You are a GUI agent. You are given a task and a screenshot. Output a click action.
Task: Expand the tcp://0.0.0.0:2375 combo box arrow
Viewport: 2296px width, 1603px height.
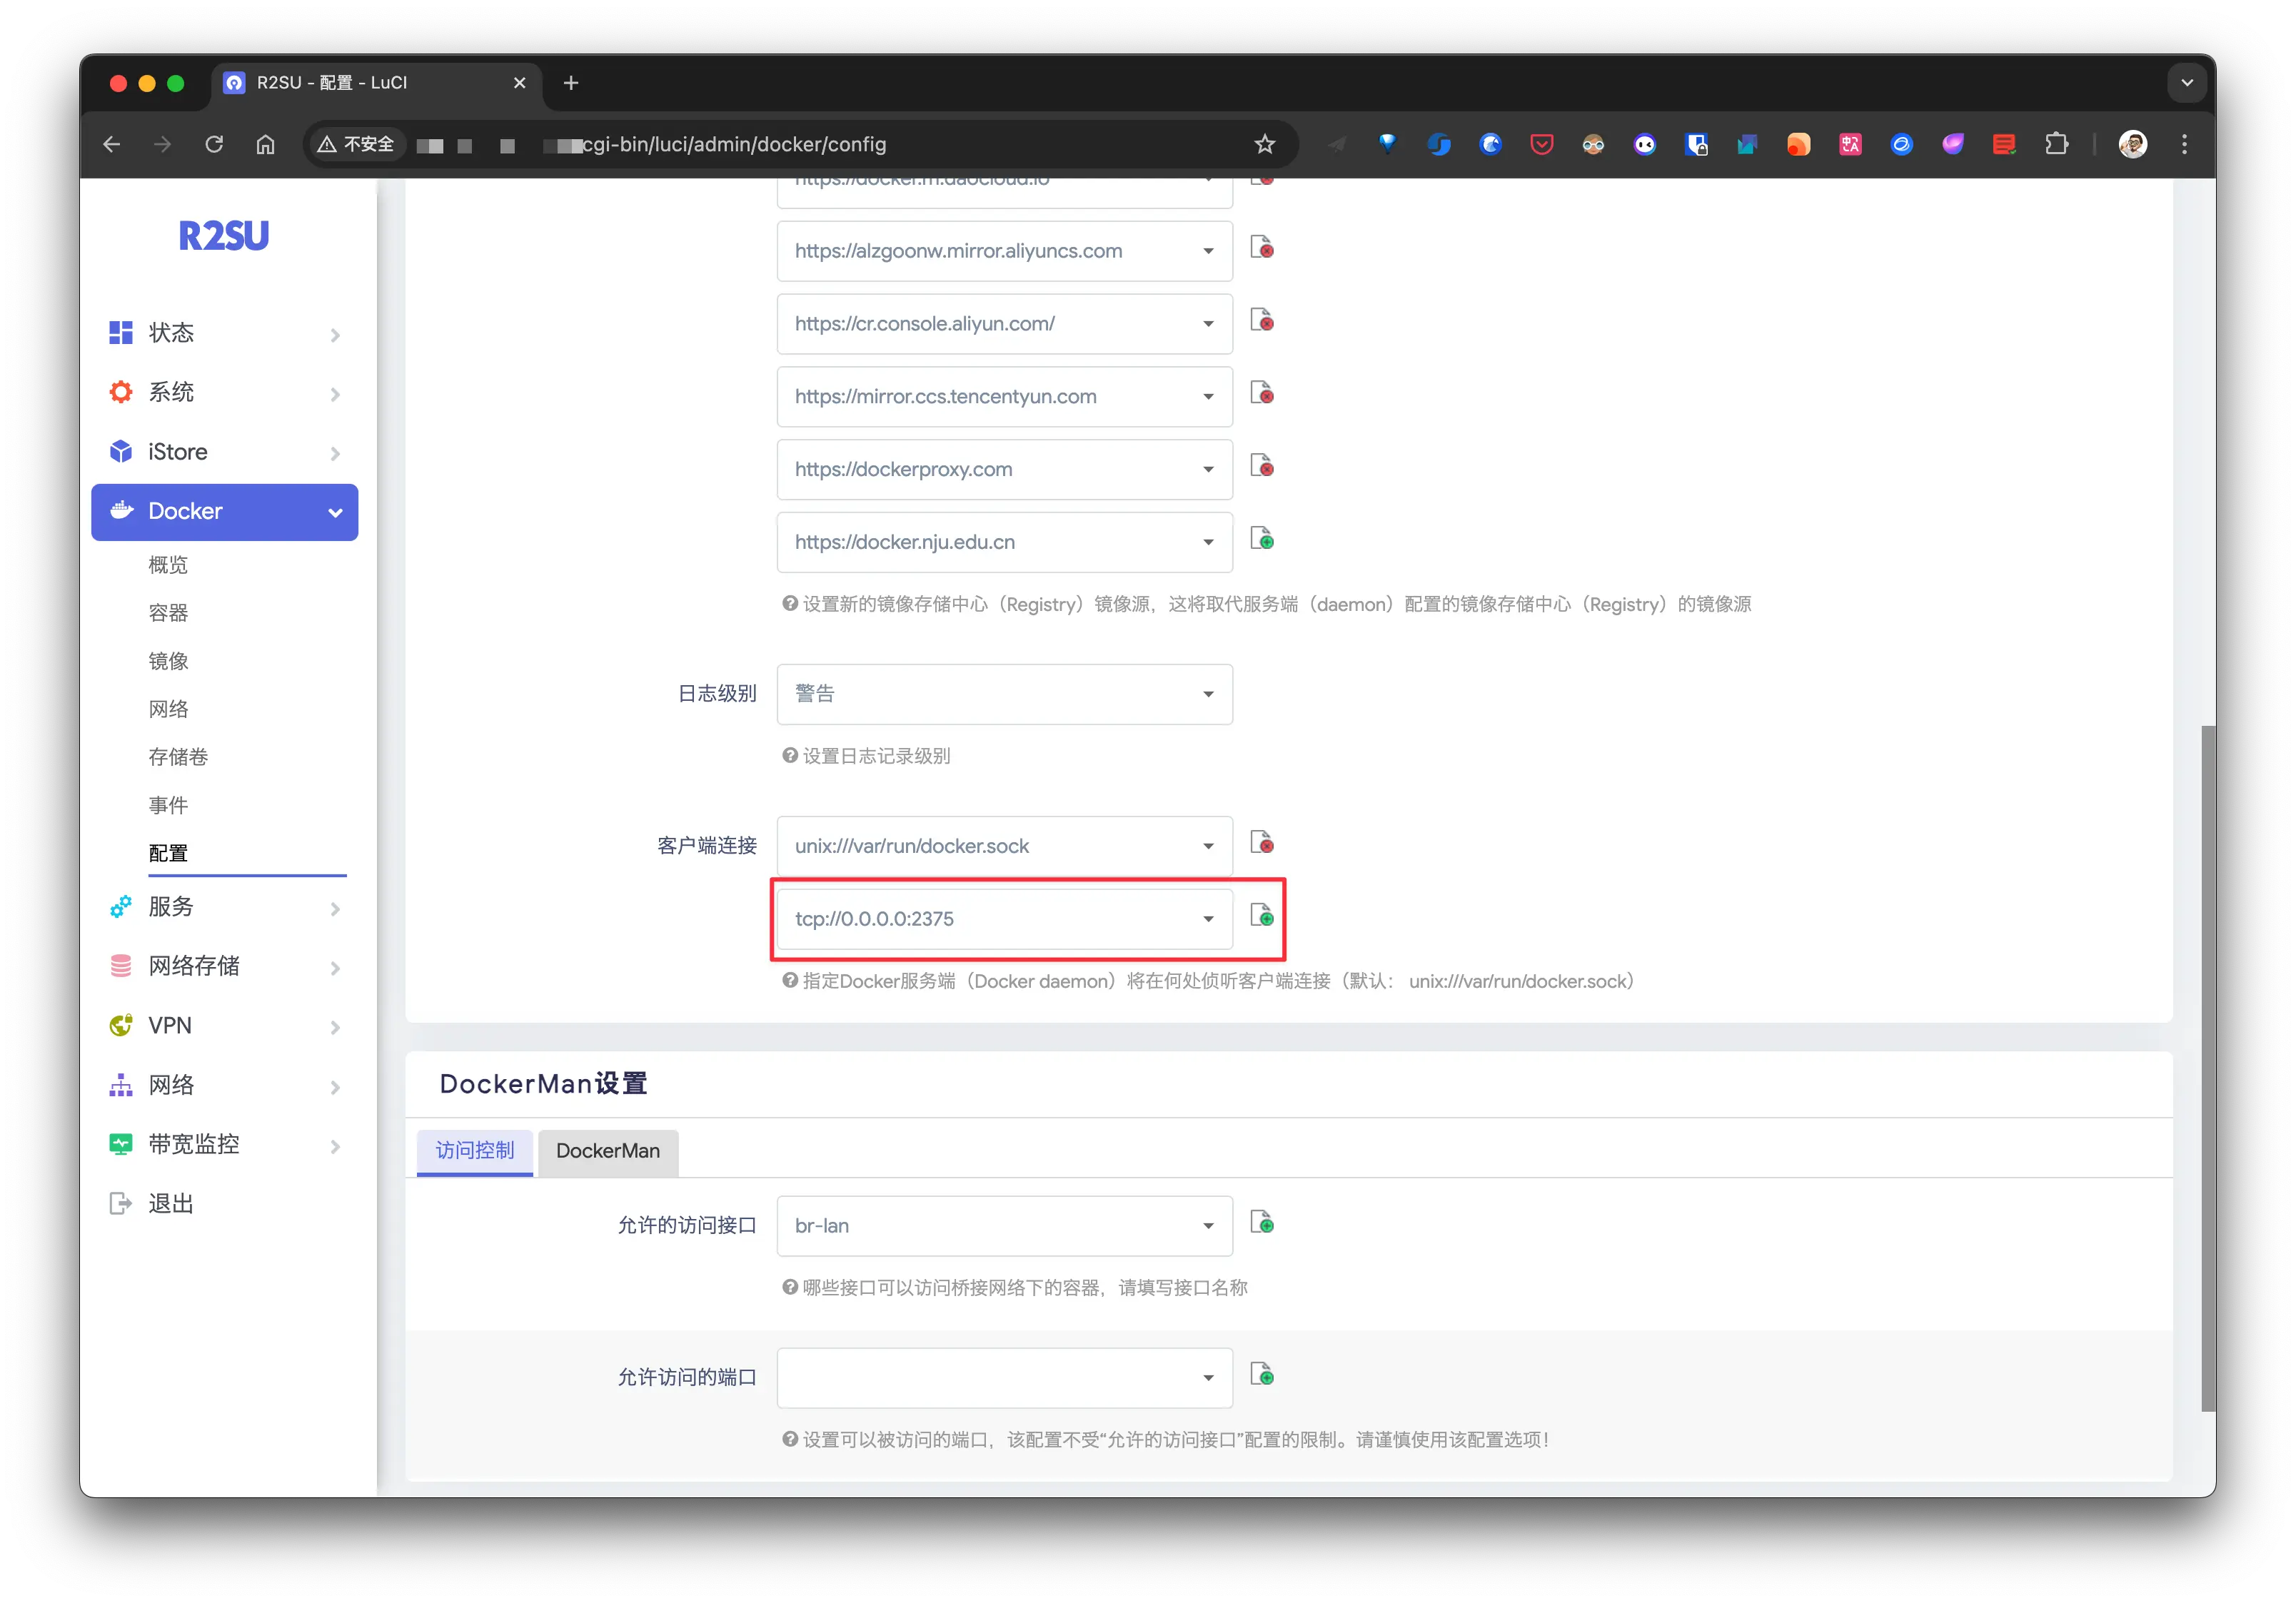[1208, 919]
